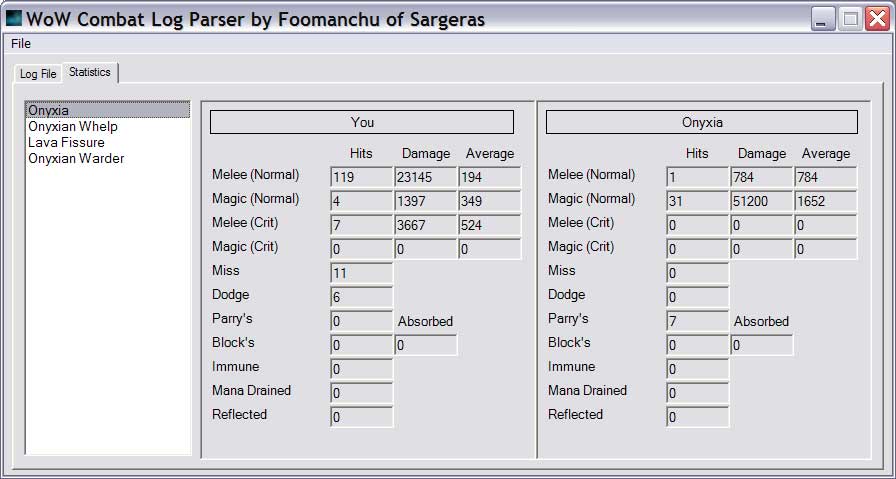The width and height of the screenshot is (896, 479).
Task: Click Onyxia Magic (Normal) average field 1652
Action: coord(826,201)
